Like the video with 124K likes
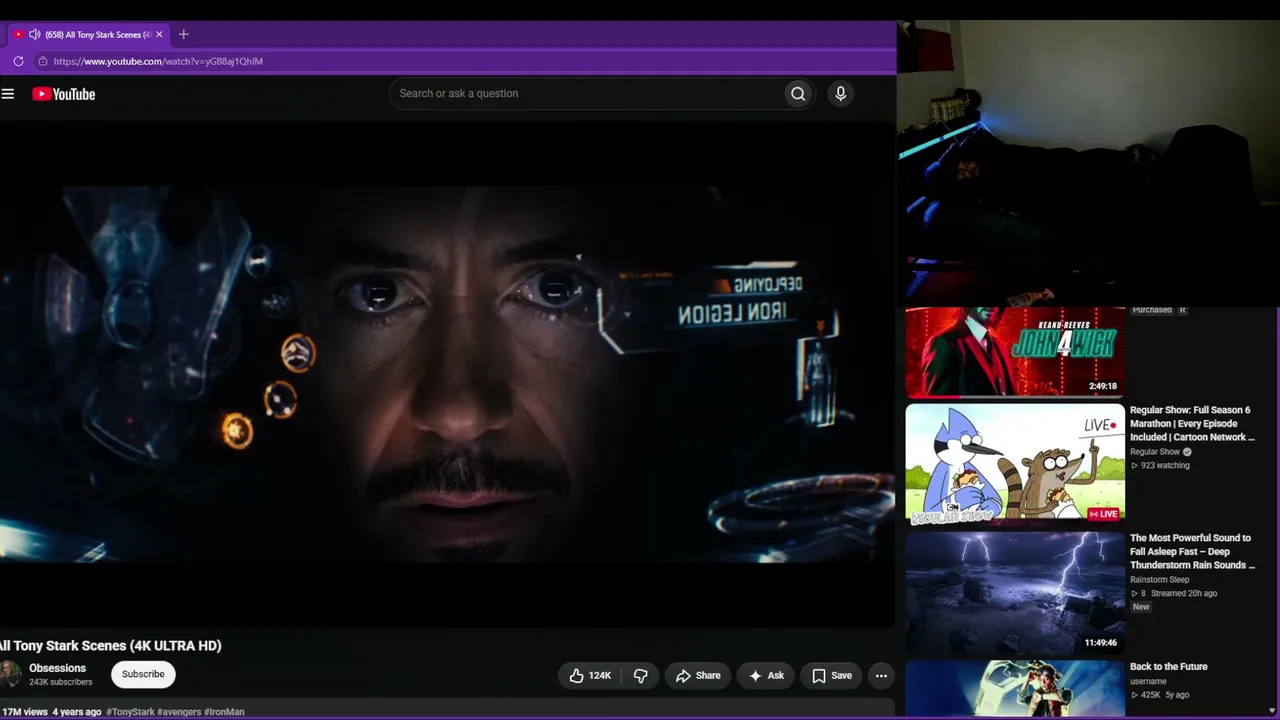This screenshot has height=720, width=1280. [589, 676]
